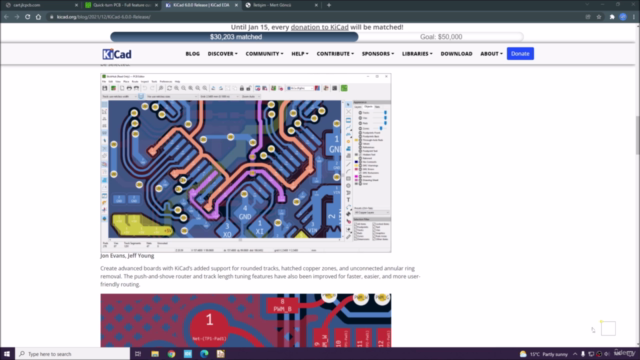Image resolution: width=640 pixels, height=360 pixels.
Task: Click the Windows 'Type here to search' box
Action: (x=73, y=354)
